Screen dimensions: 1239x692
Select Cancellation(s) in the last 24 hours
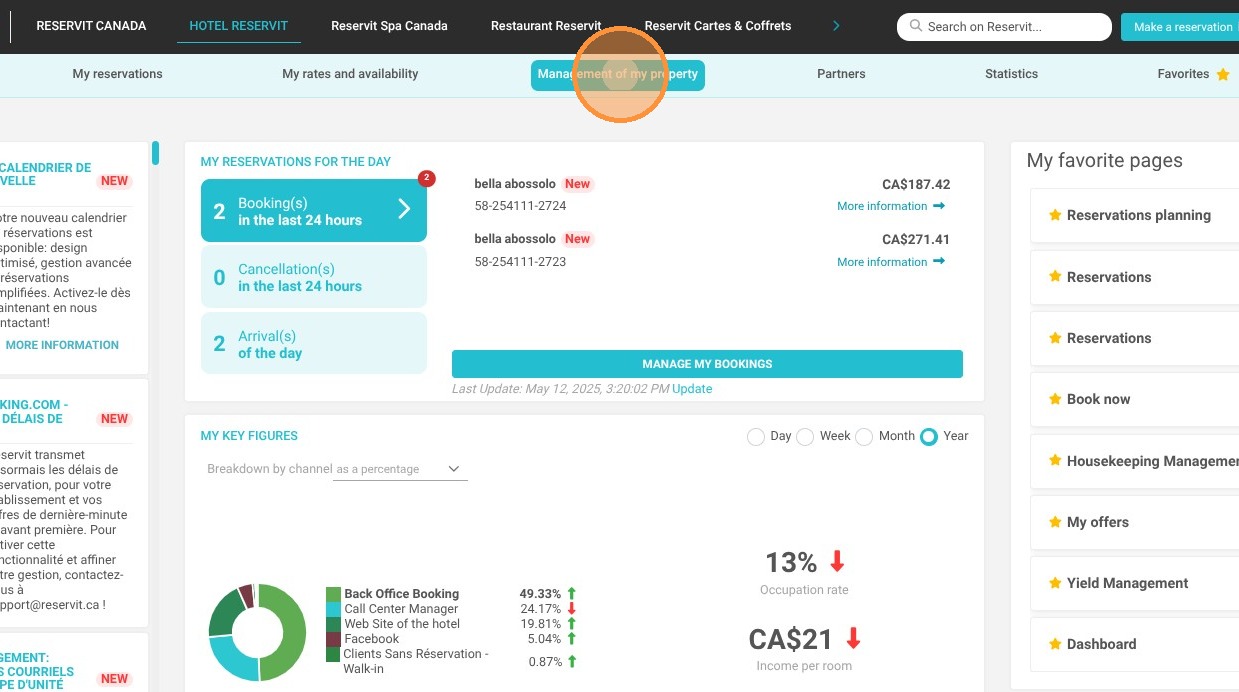point(314,277)
